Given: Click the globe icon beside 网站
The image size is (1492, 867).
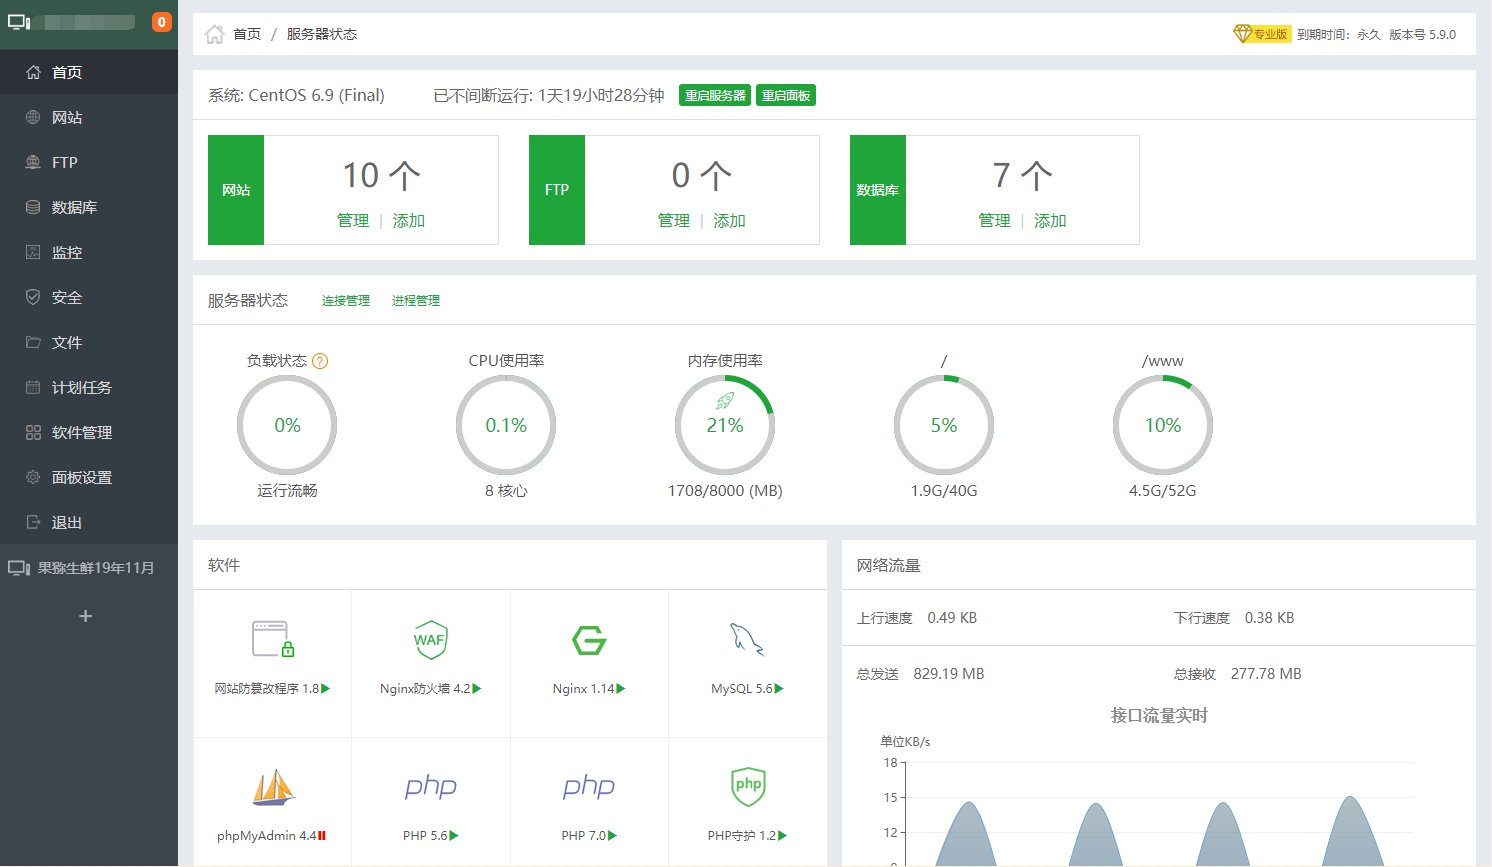Looking at the screenshot, I should 33,117.
